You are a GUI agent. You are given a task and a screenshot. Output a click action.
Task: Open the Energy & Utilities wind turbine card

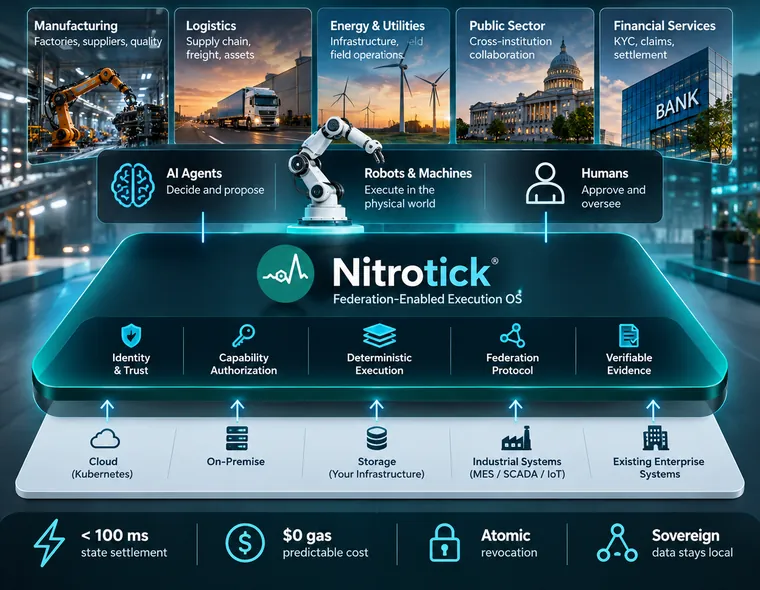pyautogui.click(x=383, y=76)
